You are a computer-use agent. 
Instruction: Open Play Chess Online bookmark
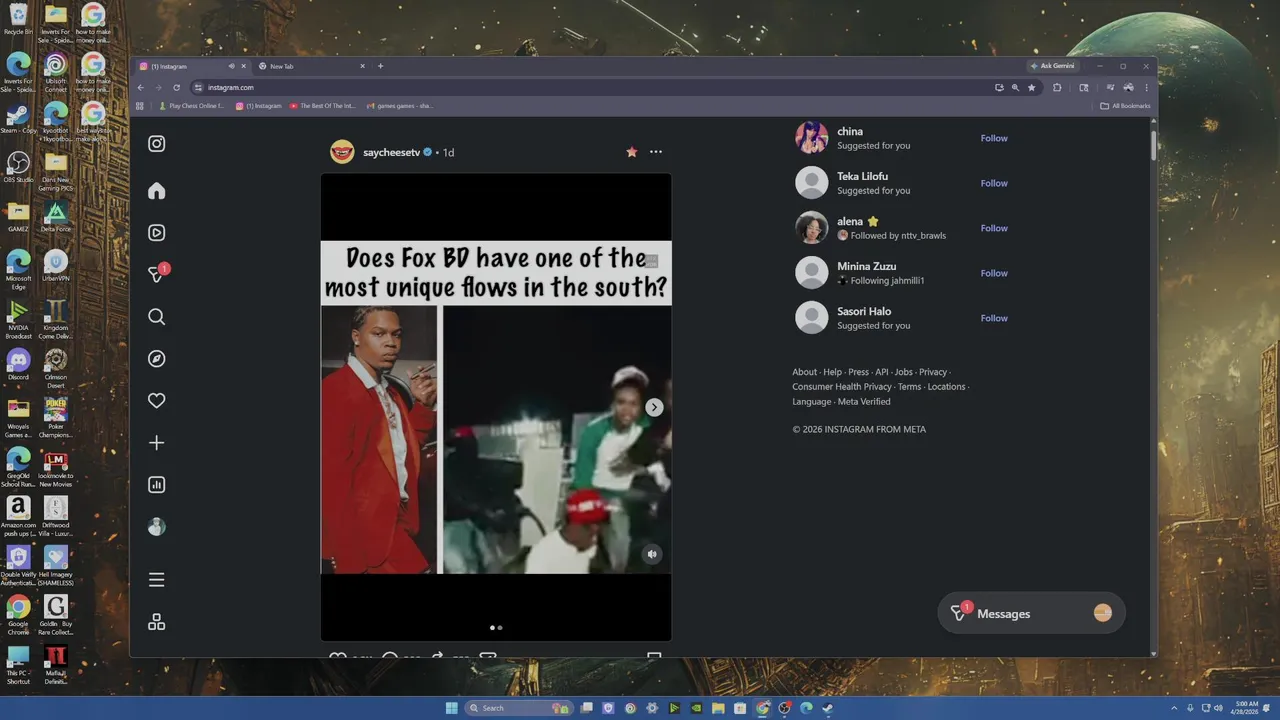tap(192, 106)
